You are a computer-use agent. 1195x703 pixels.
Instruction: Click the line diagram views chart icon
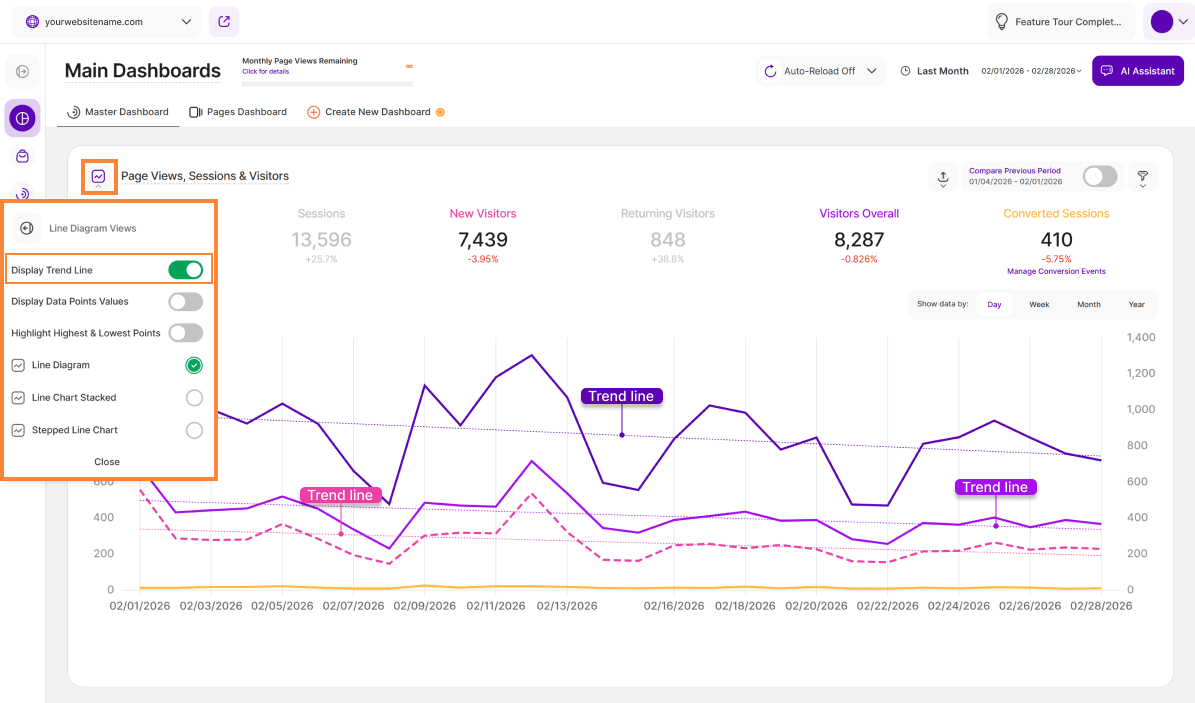[x=99, y=177]
